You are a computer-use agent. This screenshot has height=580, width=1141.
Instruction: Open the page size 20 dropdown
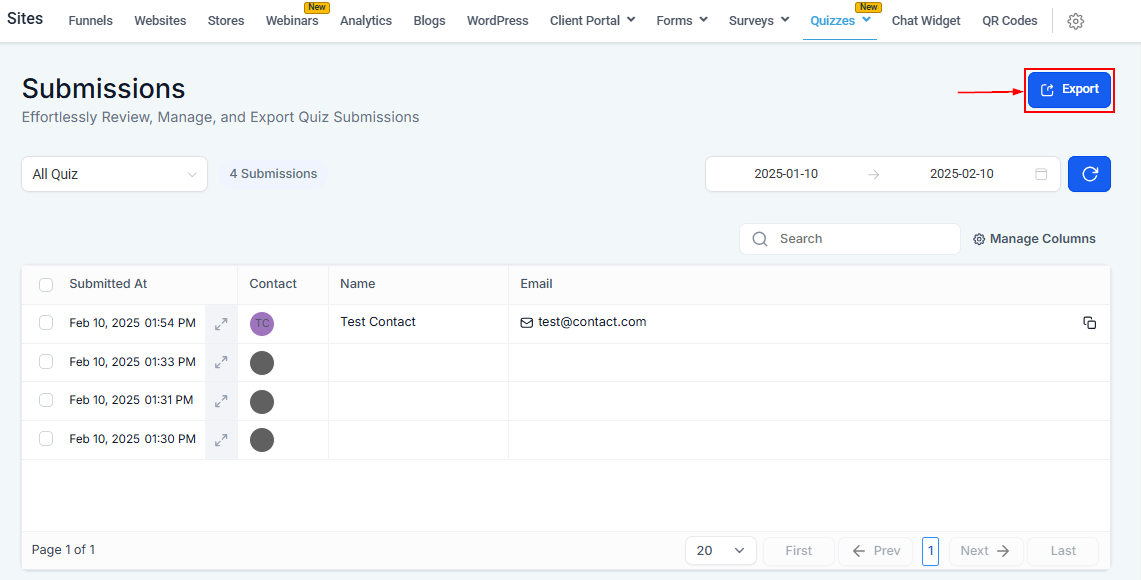[x=720, y=551]
